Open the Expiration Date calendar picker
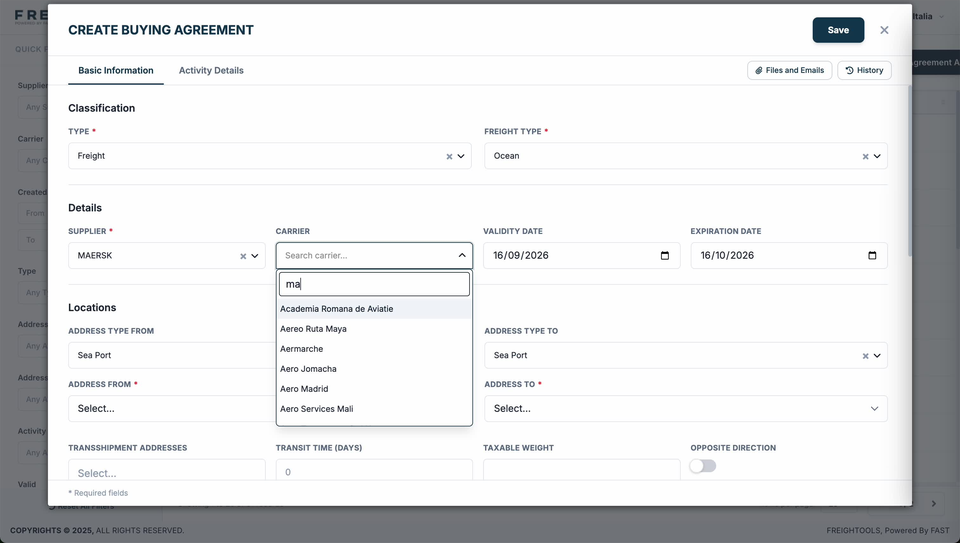The height and width of the screenshot is (543, 960). 872,256
